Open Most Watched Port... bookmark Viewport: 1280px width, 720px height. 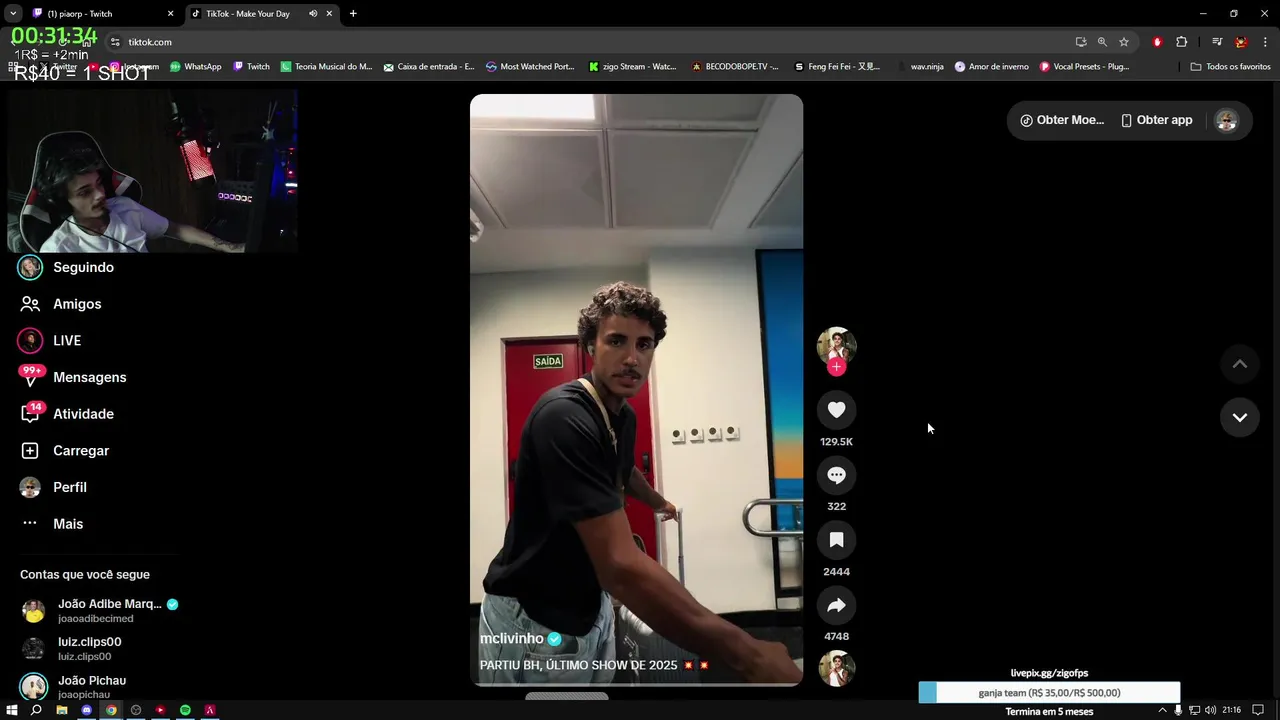[531, 67]
